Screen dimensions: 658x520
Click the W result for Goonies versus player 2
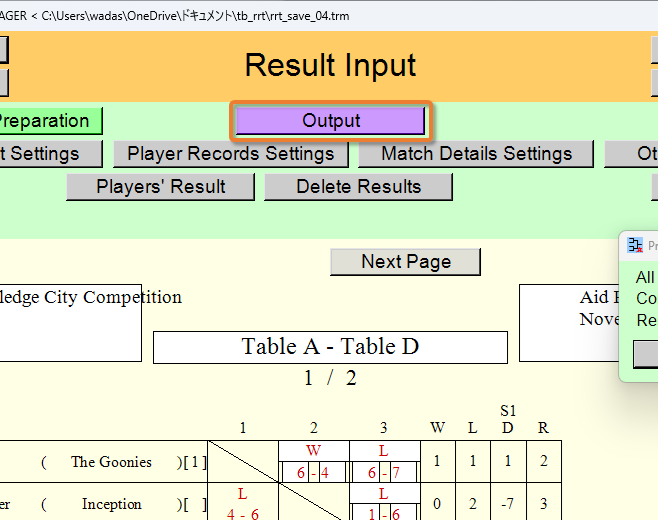tap(313, 450)
